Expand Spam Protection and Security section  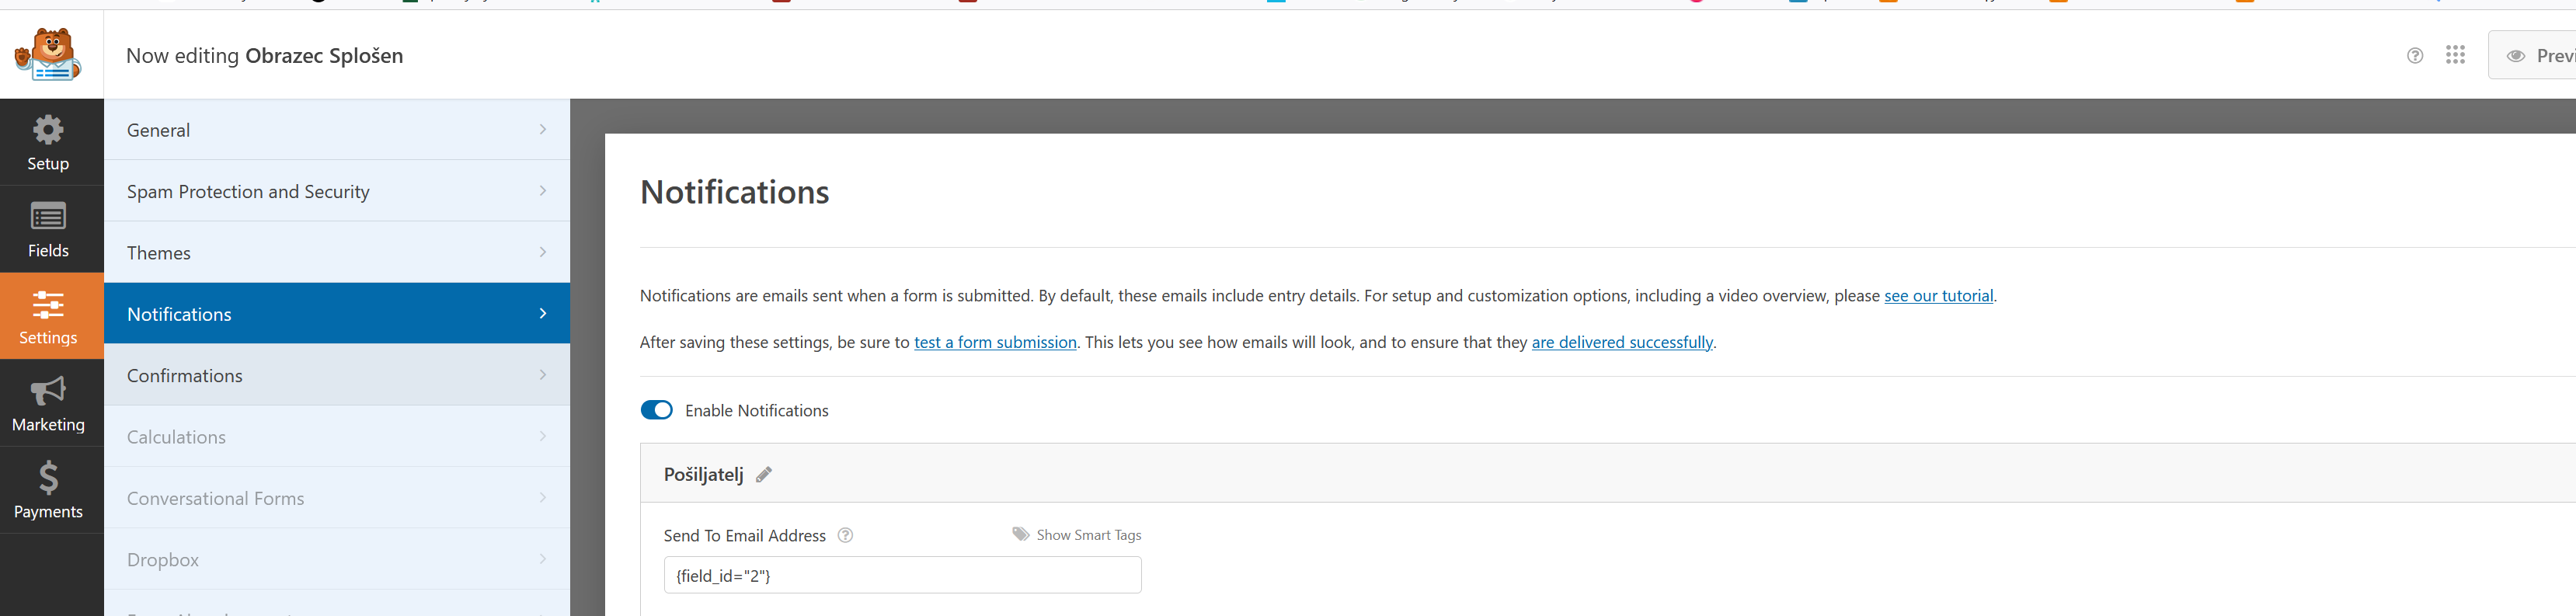coord(337,191)
